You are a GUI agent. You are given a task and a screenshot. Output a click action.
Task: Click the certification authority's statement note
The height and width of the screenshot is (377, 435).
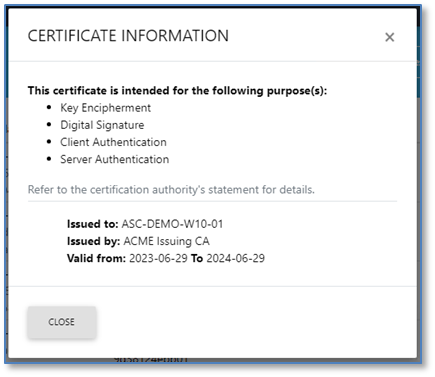(x=171, y=189)
